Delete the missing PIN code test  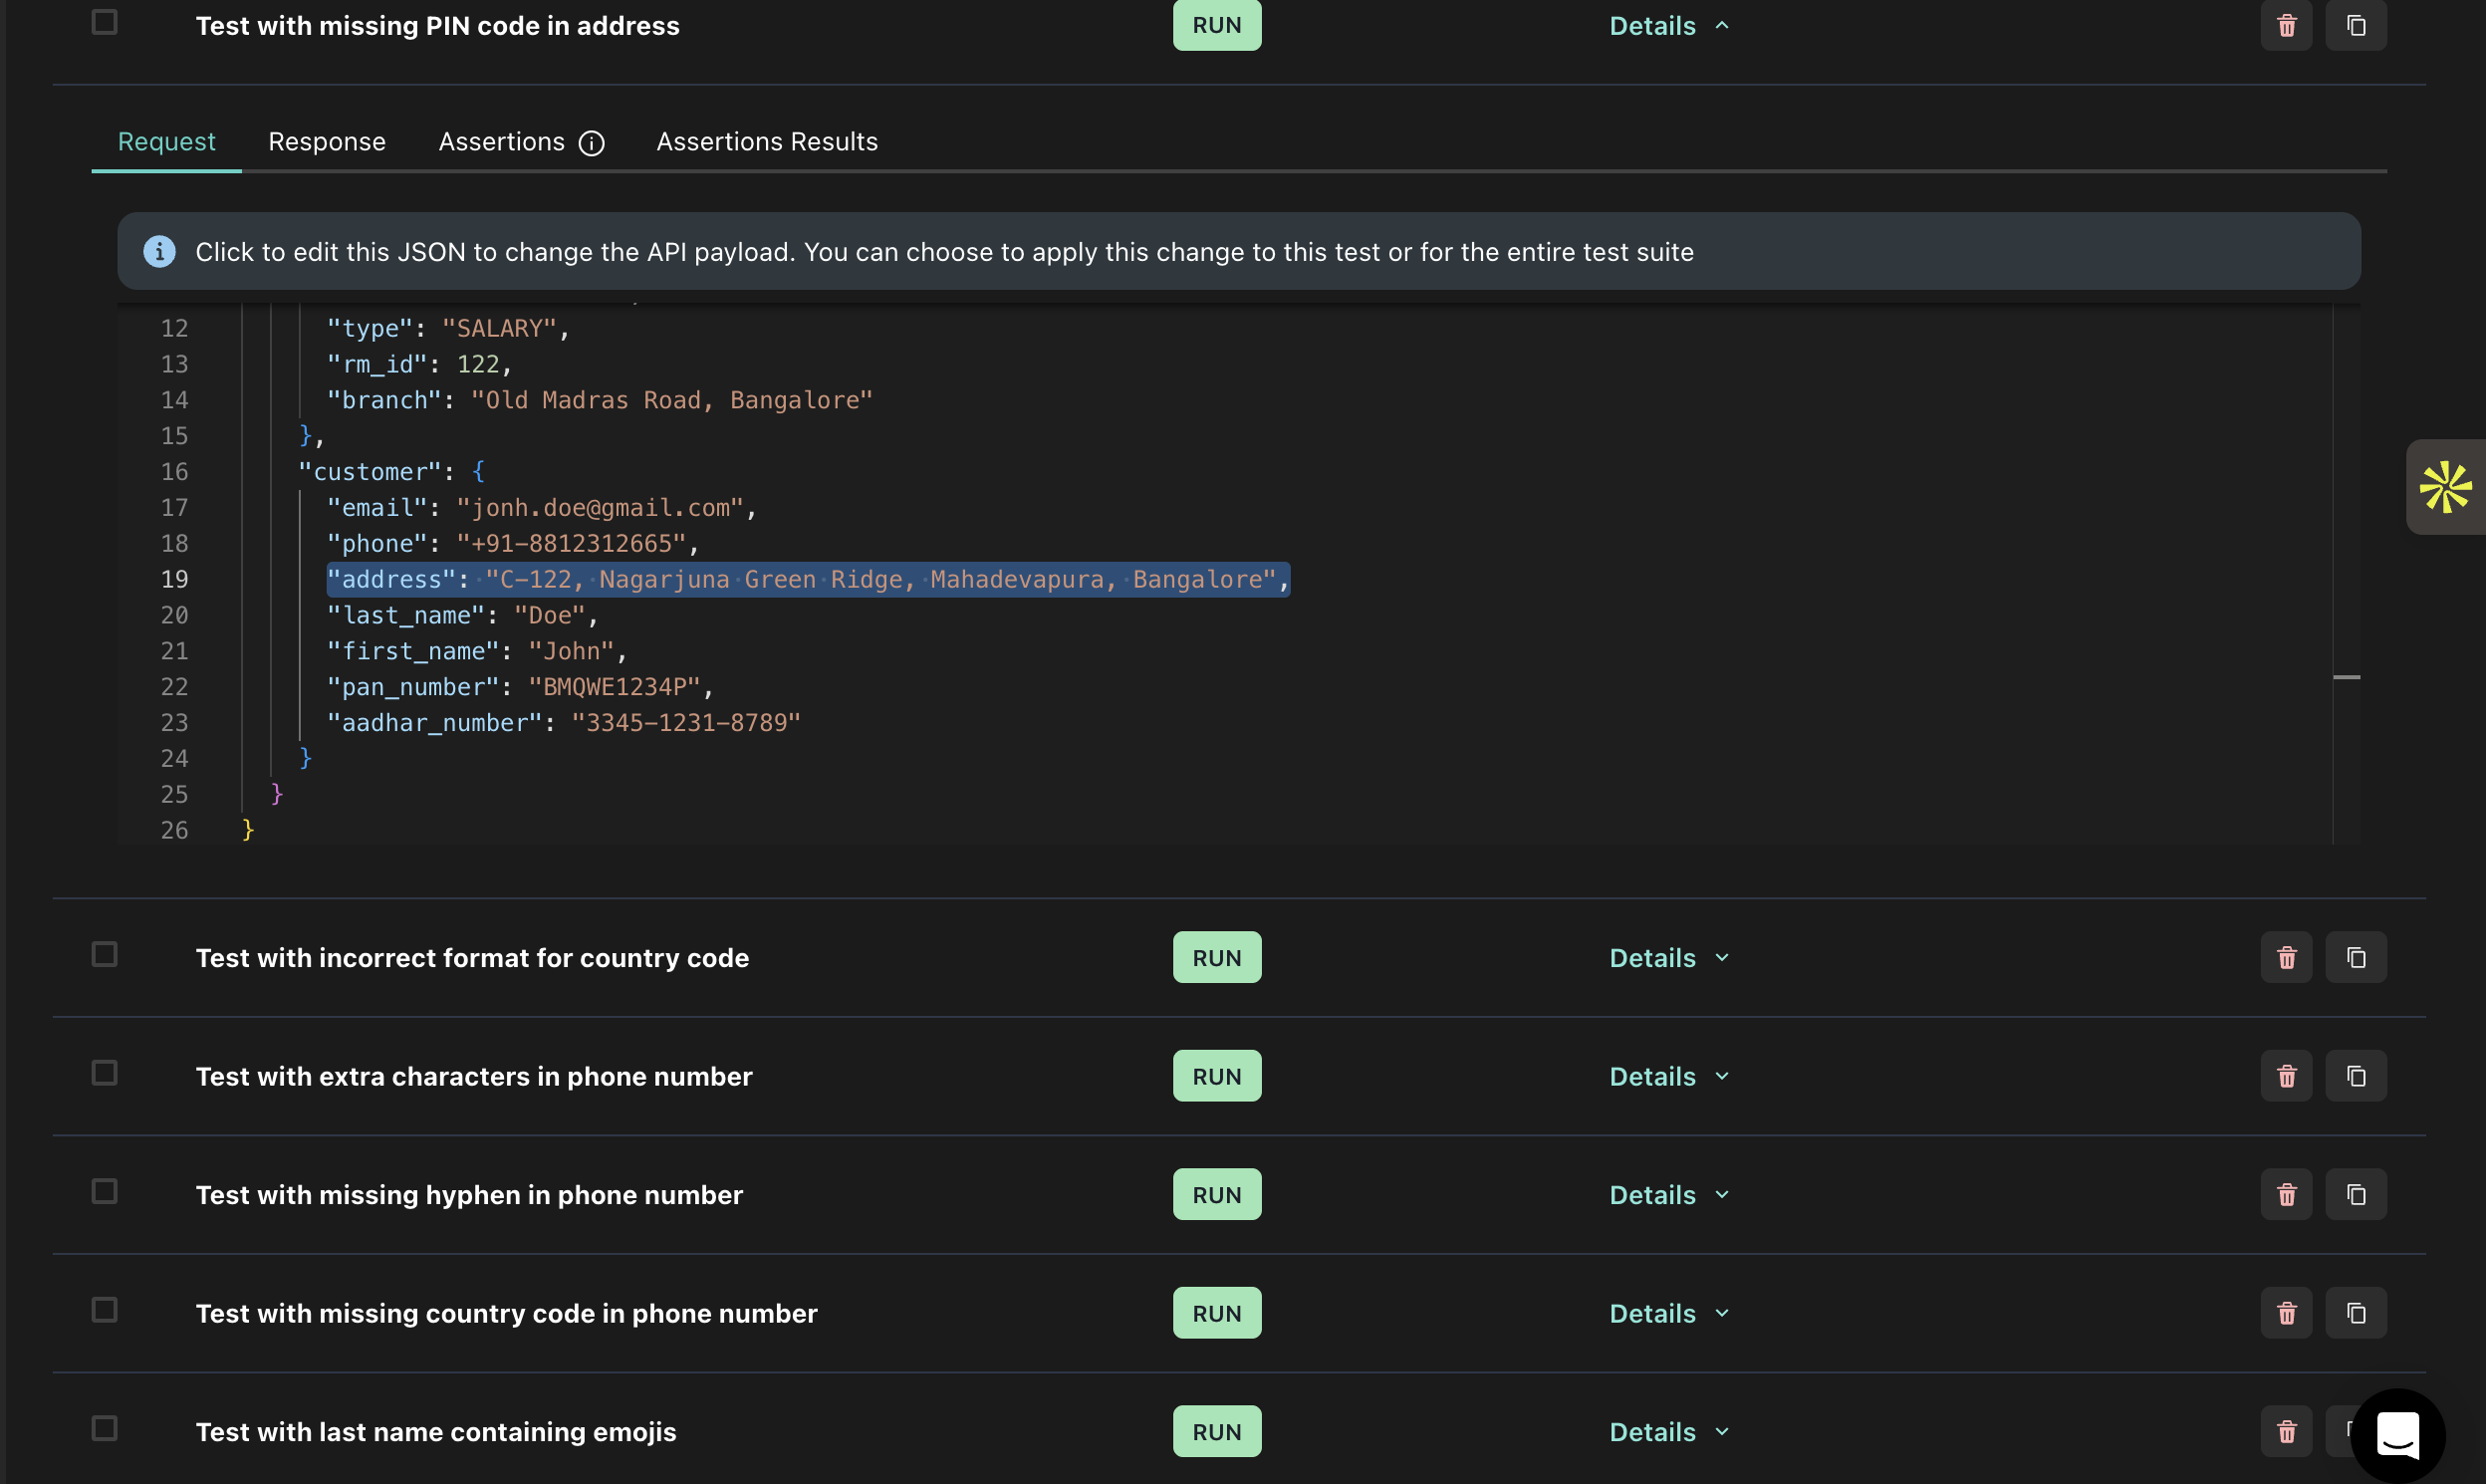[x=2286, y=25]
